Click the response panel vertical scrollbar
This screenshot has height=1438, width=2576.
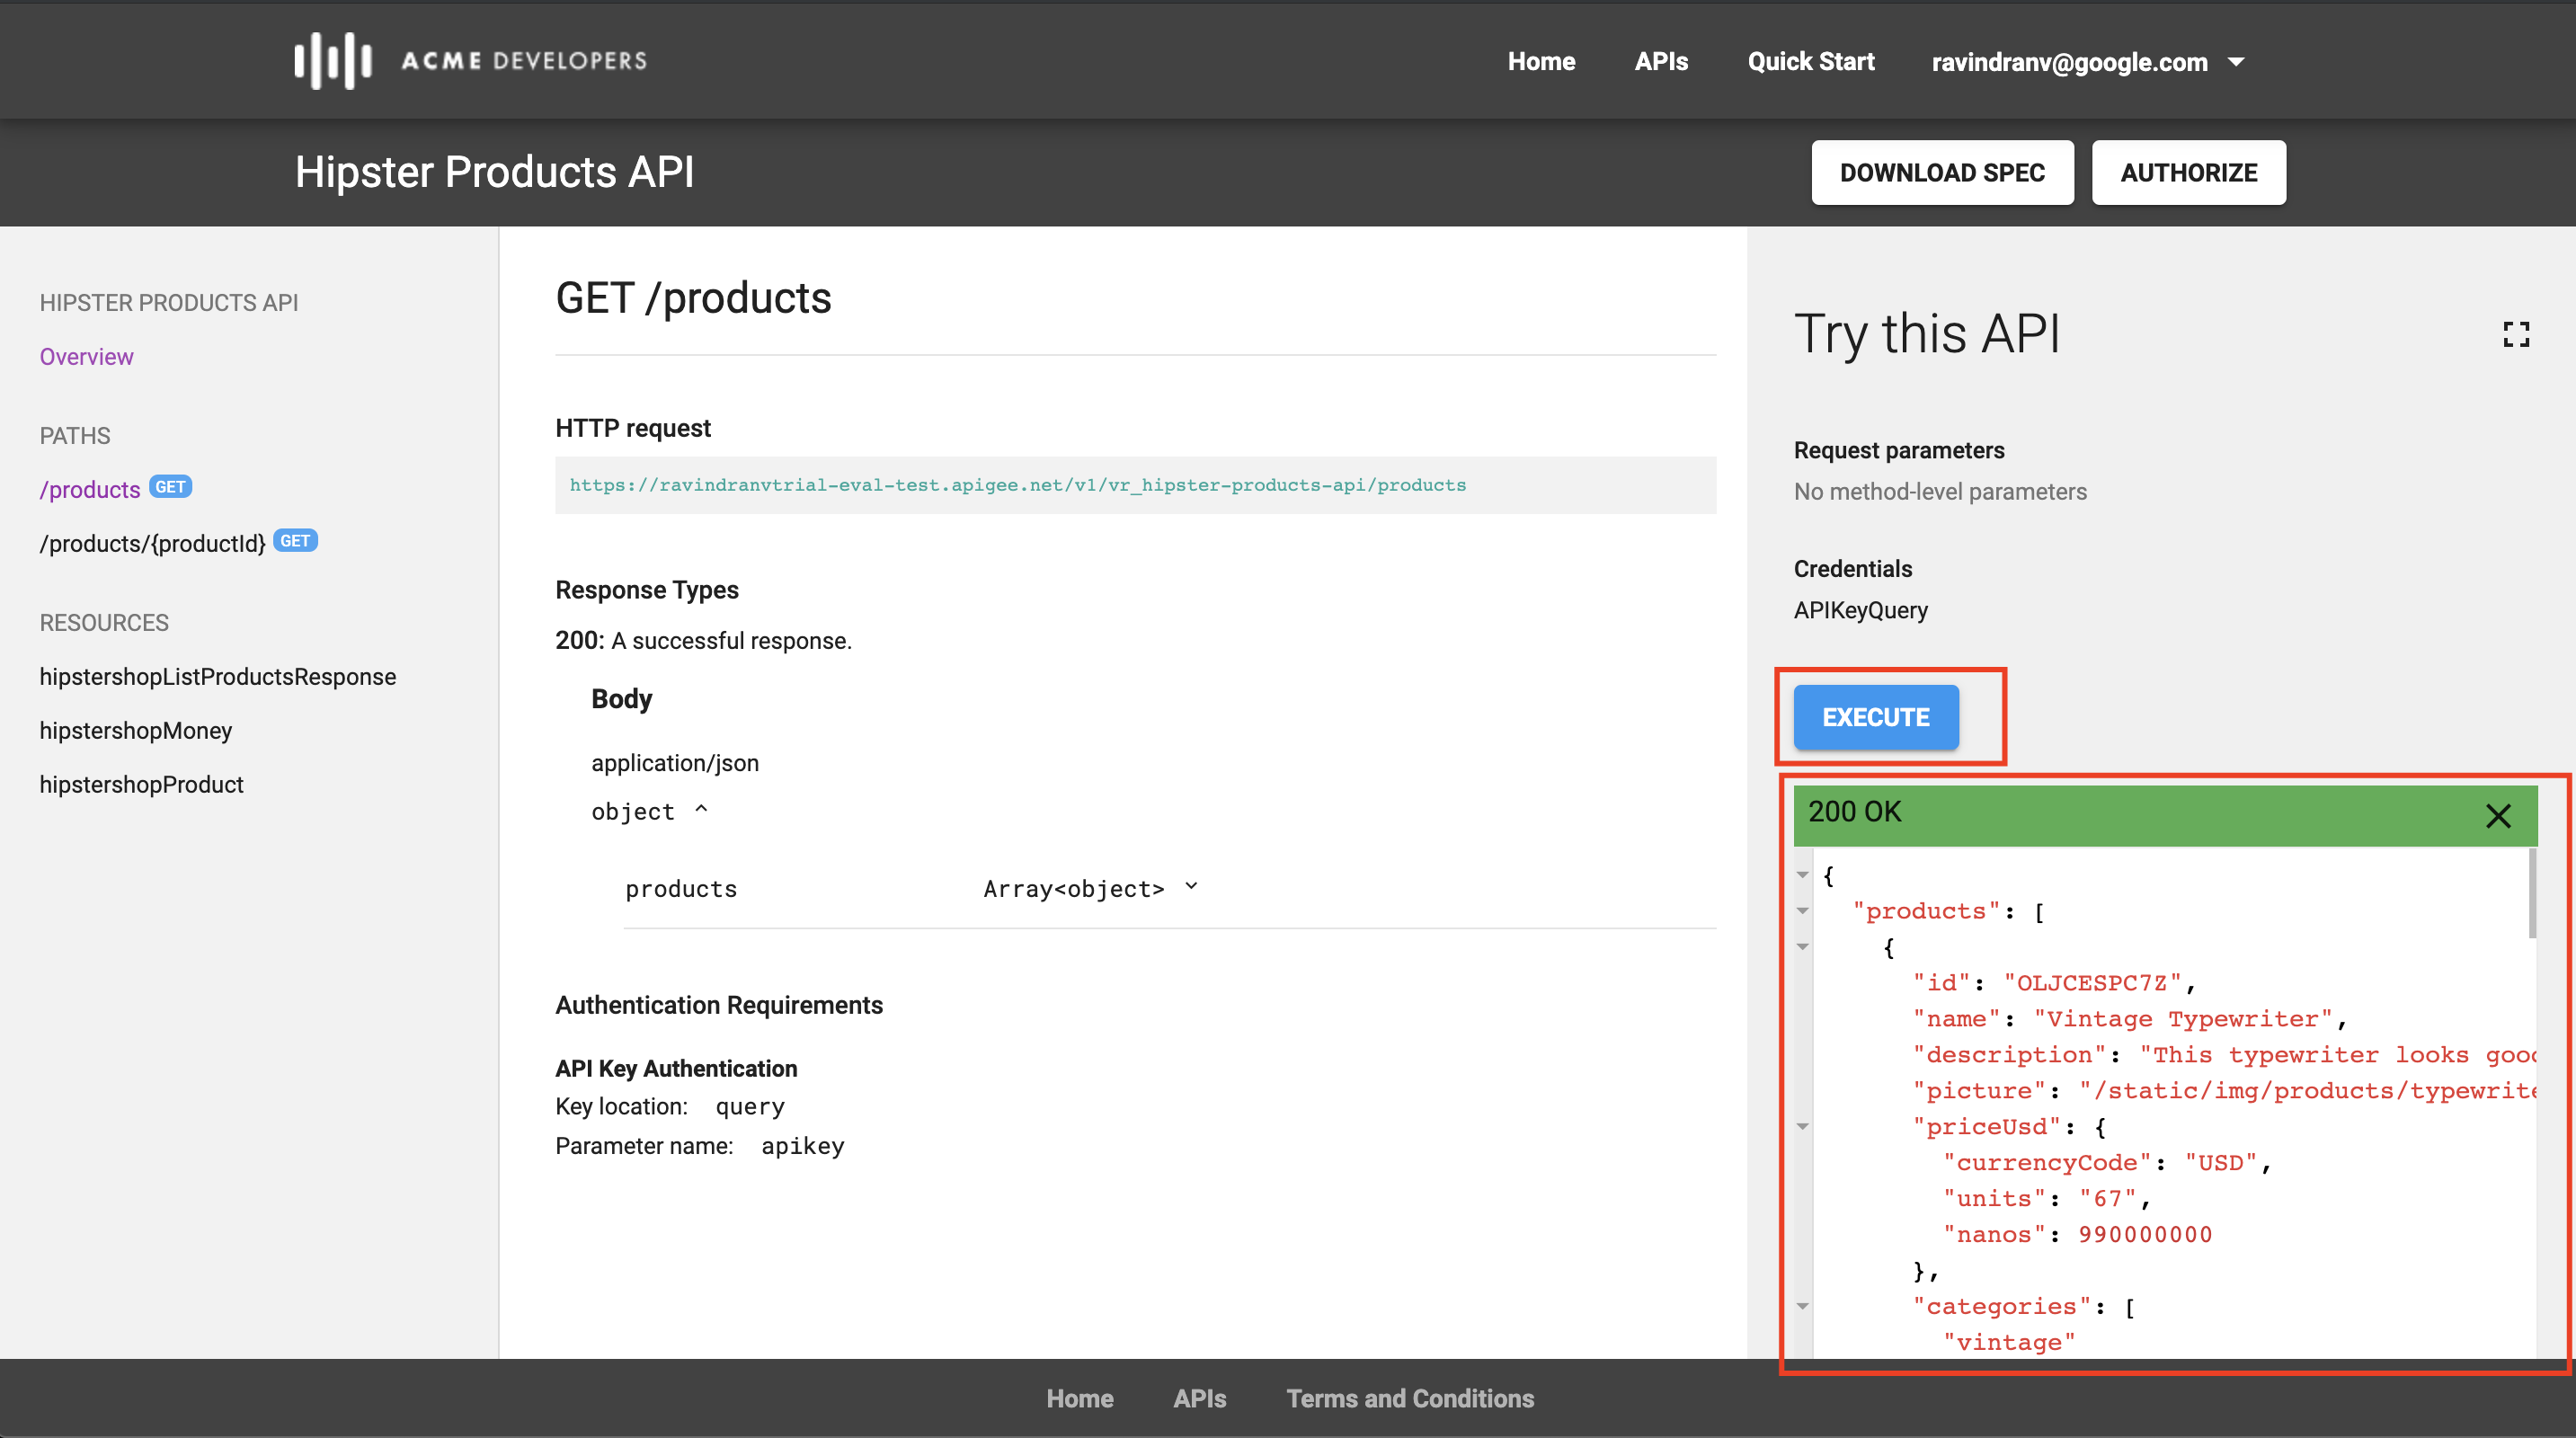(2532, 893)
